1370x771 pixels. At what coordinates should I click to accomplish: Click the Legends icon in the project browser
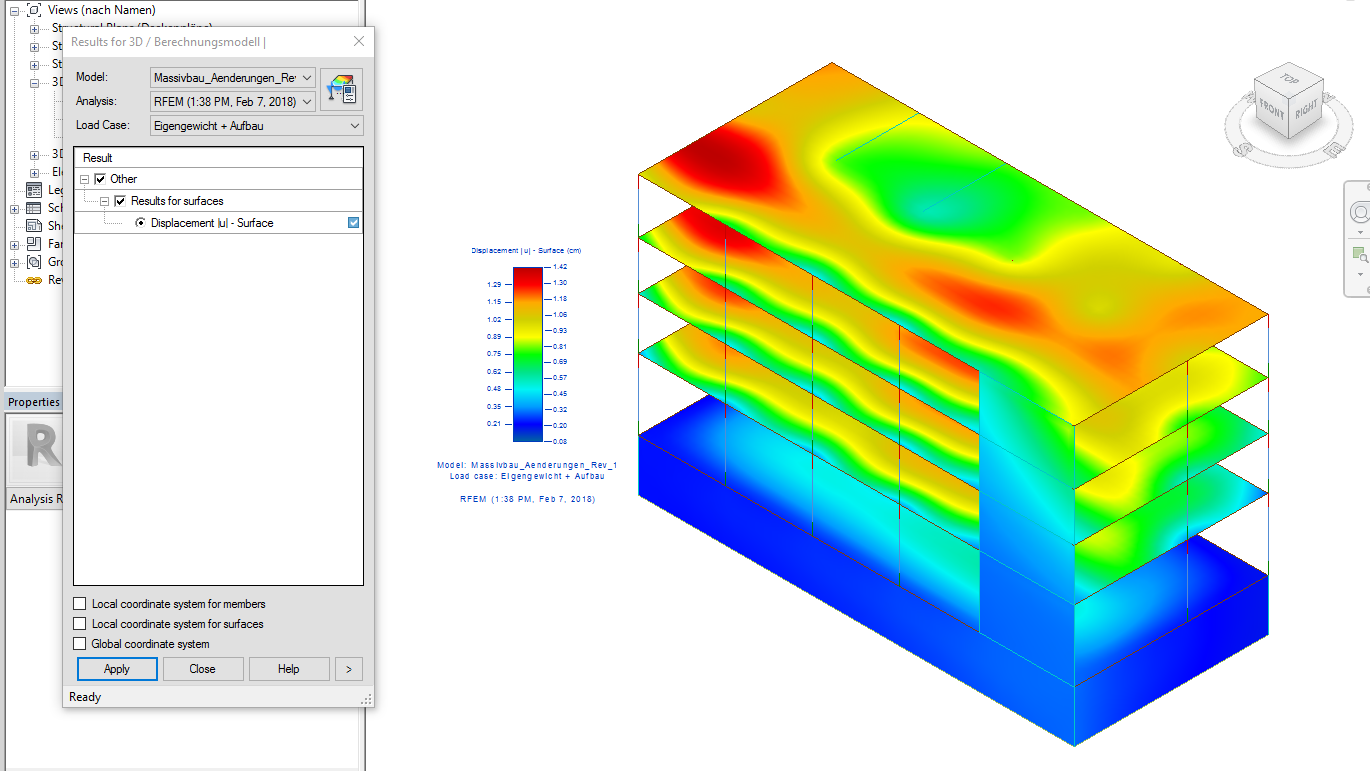click(33, 189)
